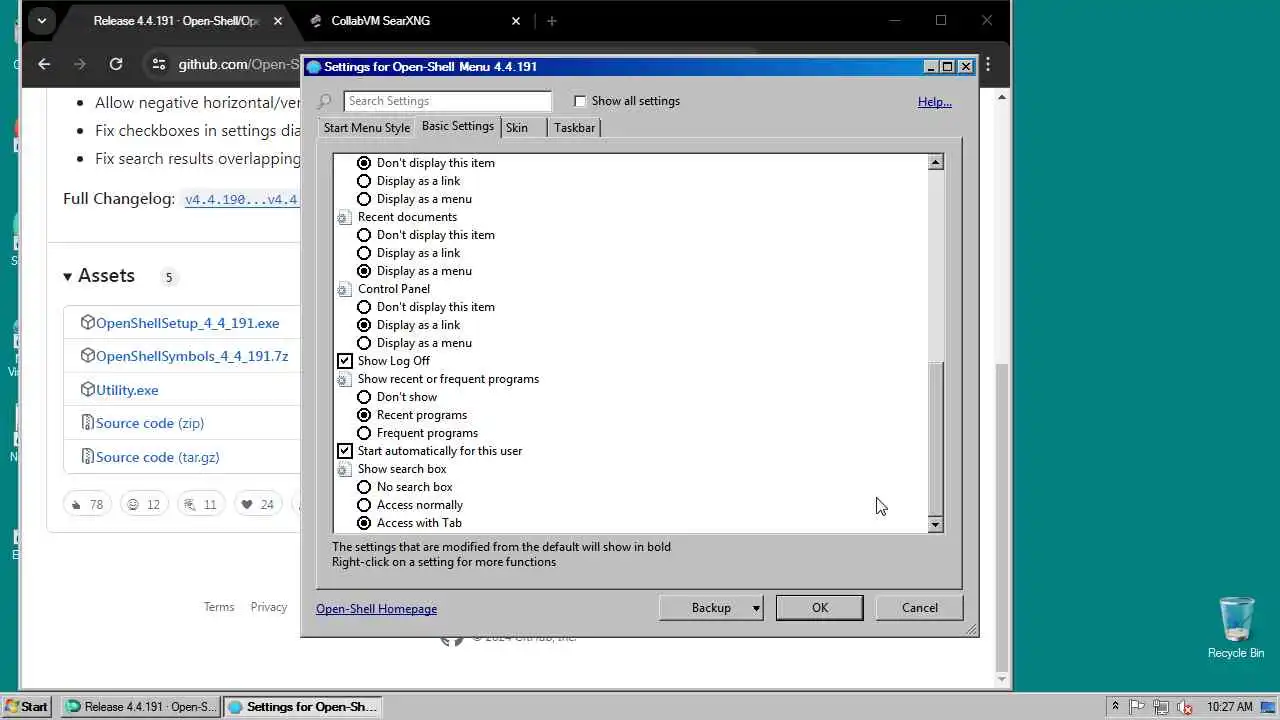Click the Chrome forward navigation arrow

pyautogui.click(x=80, y=64)
